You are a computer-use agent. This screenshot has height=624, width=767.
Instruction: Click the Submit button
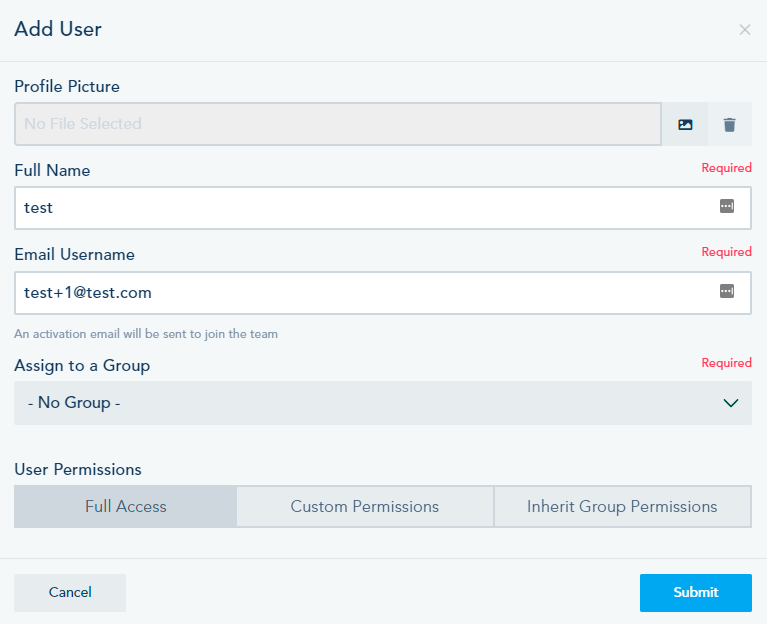(x=696, y=593)
